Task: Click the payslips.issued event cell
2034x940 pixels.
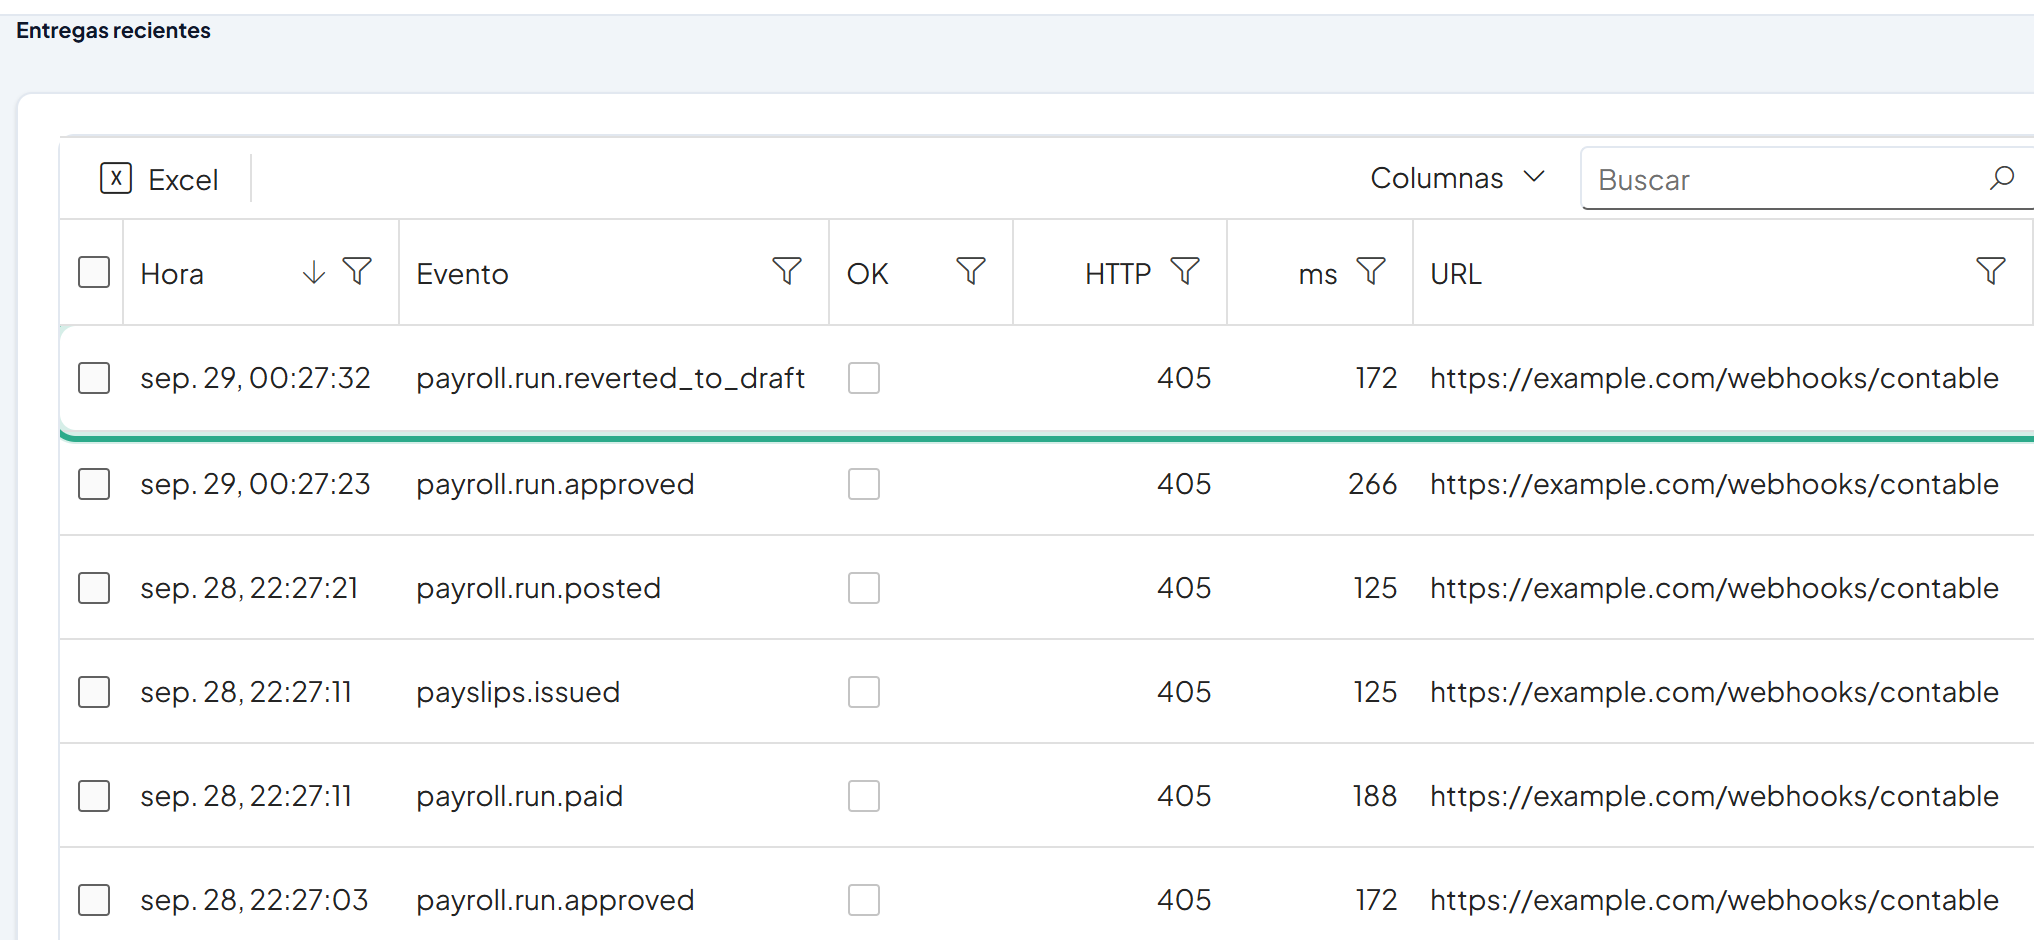Action: pos(518,692)
